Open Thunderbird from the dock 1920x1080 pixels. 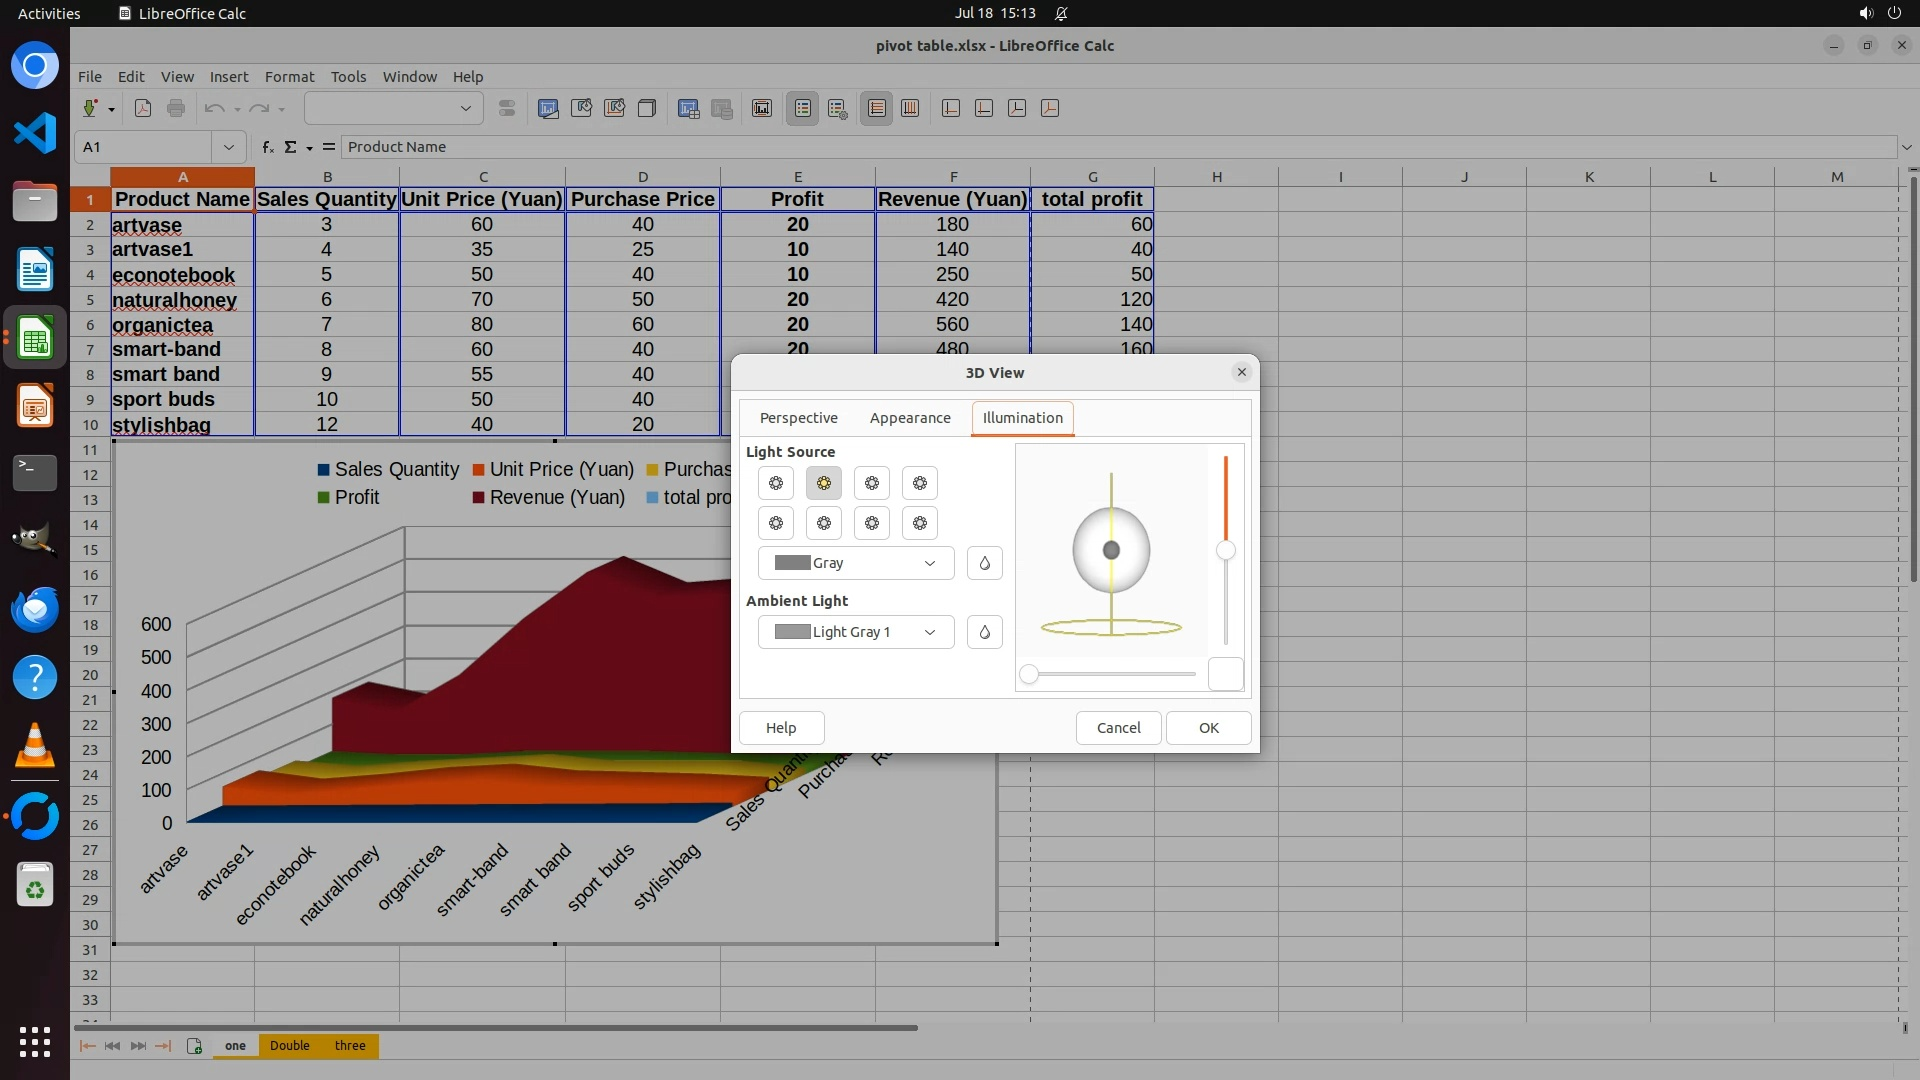[35, 609]
